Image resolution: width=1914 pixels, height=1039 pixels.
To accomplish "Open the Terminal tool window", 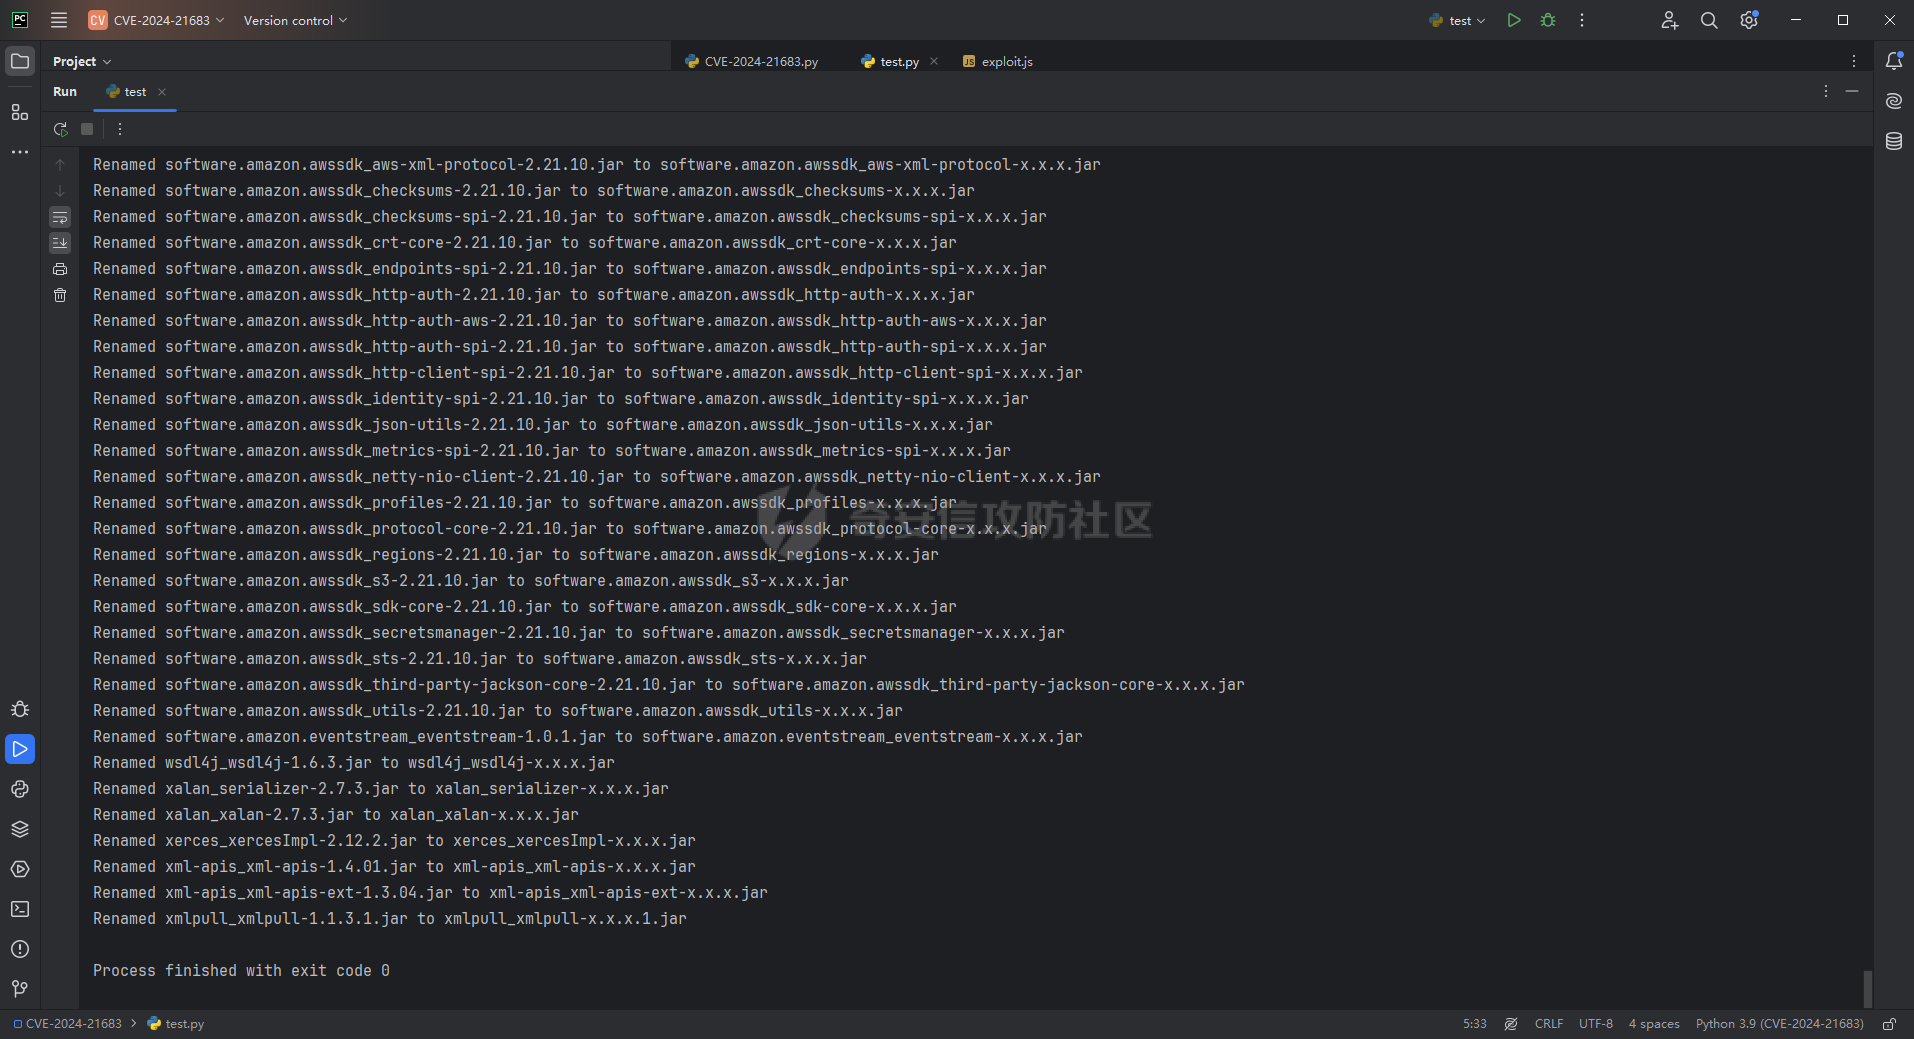I will (20, 909).
